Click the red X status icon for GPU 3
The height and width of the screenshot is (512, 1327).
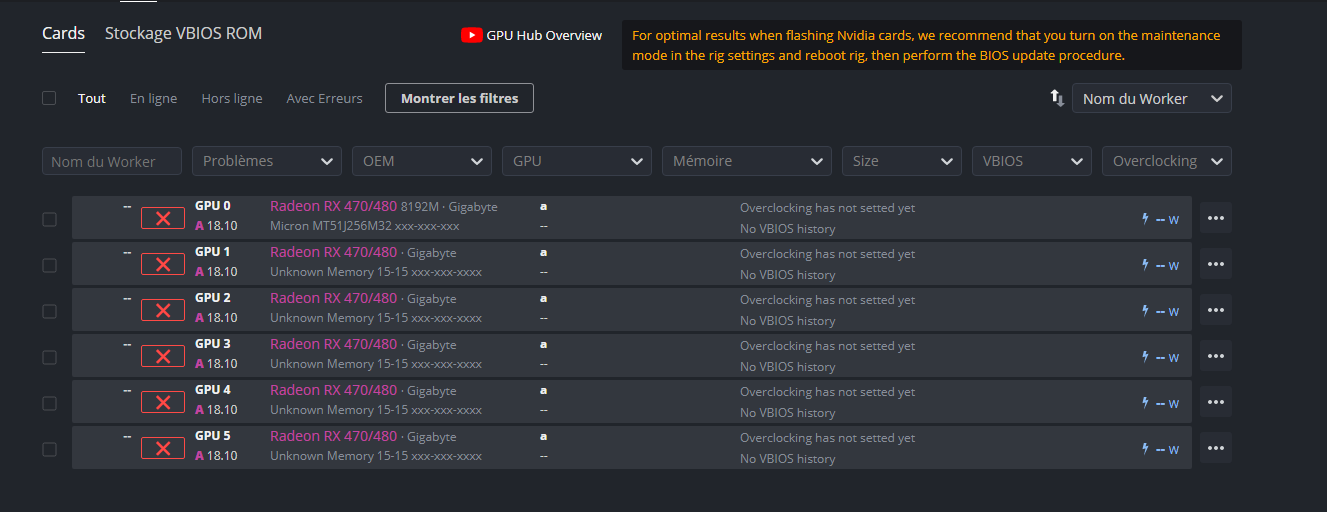pos(163,356)
